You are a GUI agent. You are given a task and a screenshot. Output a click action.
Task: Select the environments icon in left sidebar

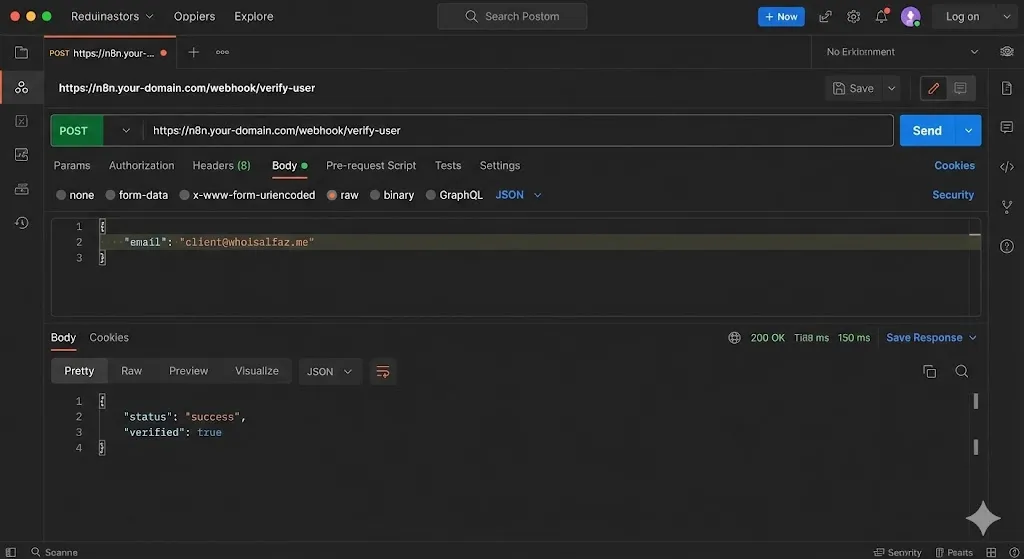tap(22, 87)
